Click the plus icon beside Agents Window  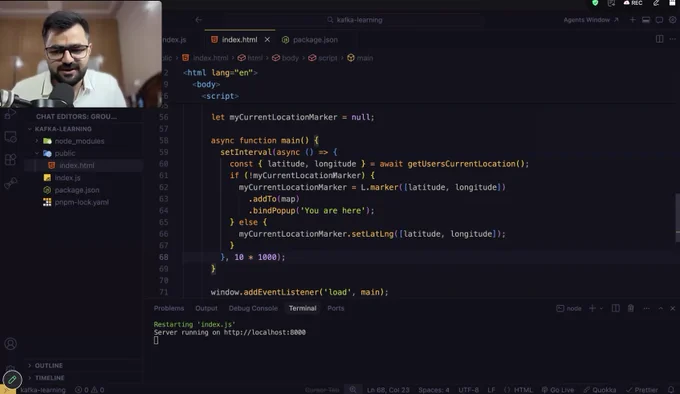point(633,20)
